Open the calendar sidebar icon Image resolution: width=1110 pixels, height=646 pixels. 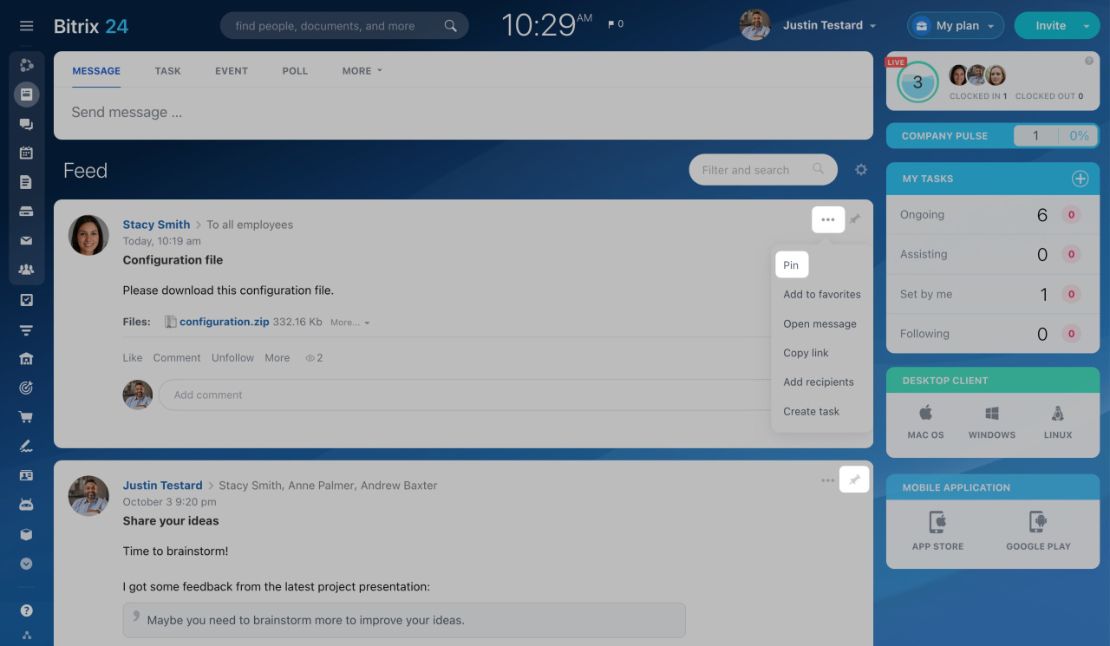(26, 153)
